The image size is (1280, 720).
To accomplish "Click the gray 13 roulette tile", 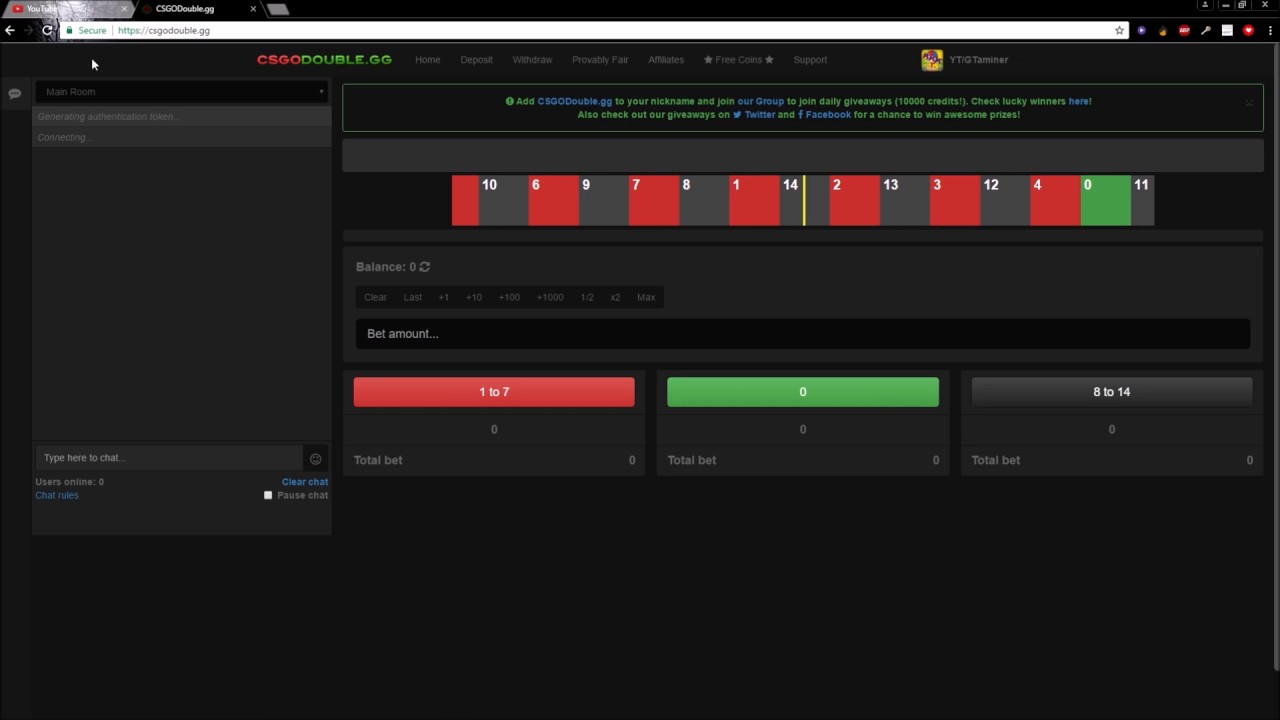I will 905,200.
